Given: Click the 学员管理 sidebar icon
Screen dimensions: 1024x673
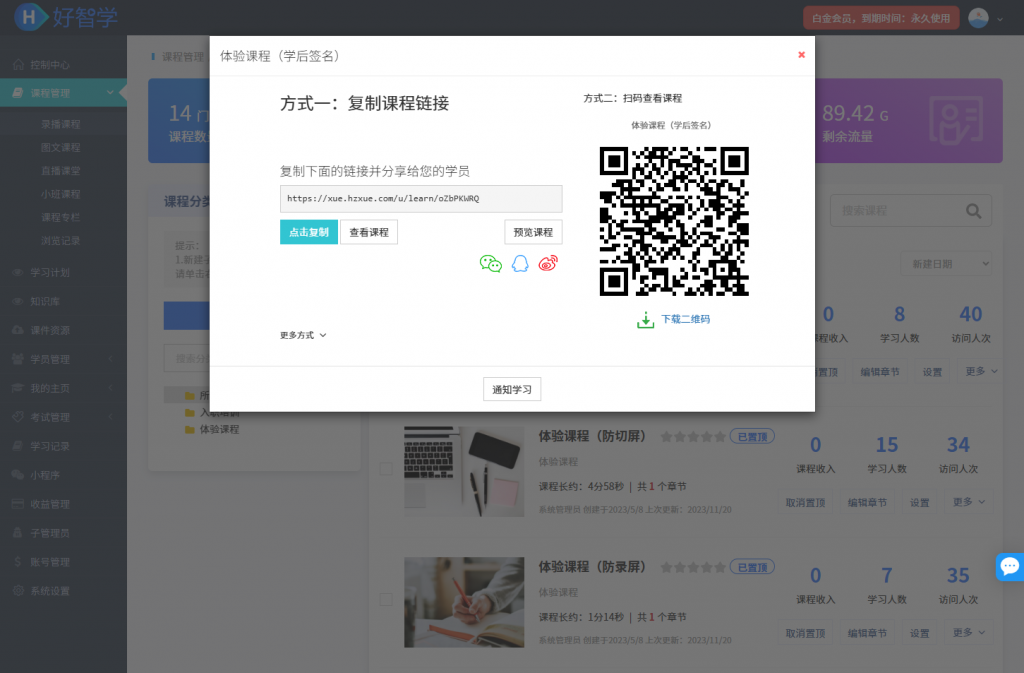Looking at the screenshot, I should (18, 359).
